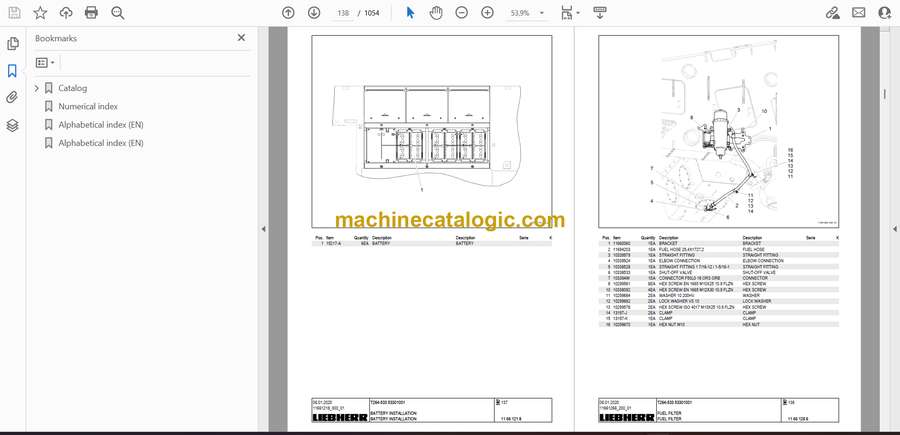Expand the Catalog bookmark
This screenshot has height=435, width=900.
pyautogui.click(x=37, y=88)
